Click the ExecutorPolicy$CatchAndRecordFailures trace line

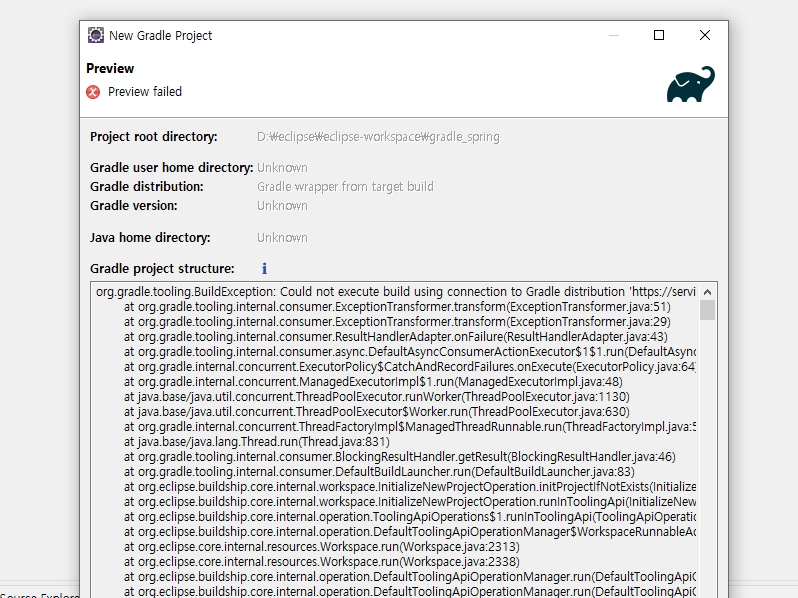tap(410, 367)
